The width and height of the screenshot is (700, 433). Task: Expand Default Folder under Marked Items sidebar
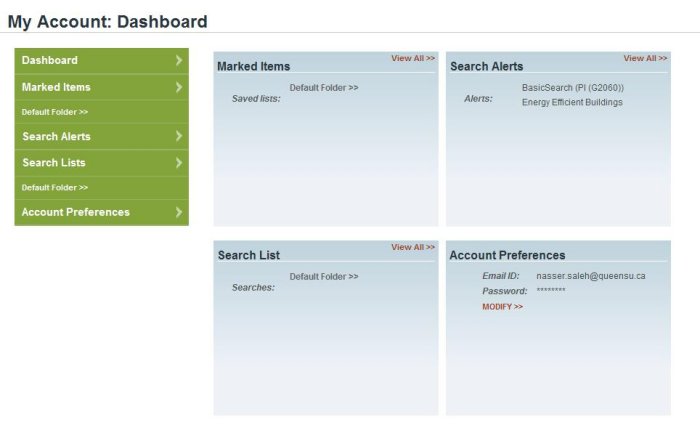55,112
